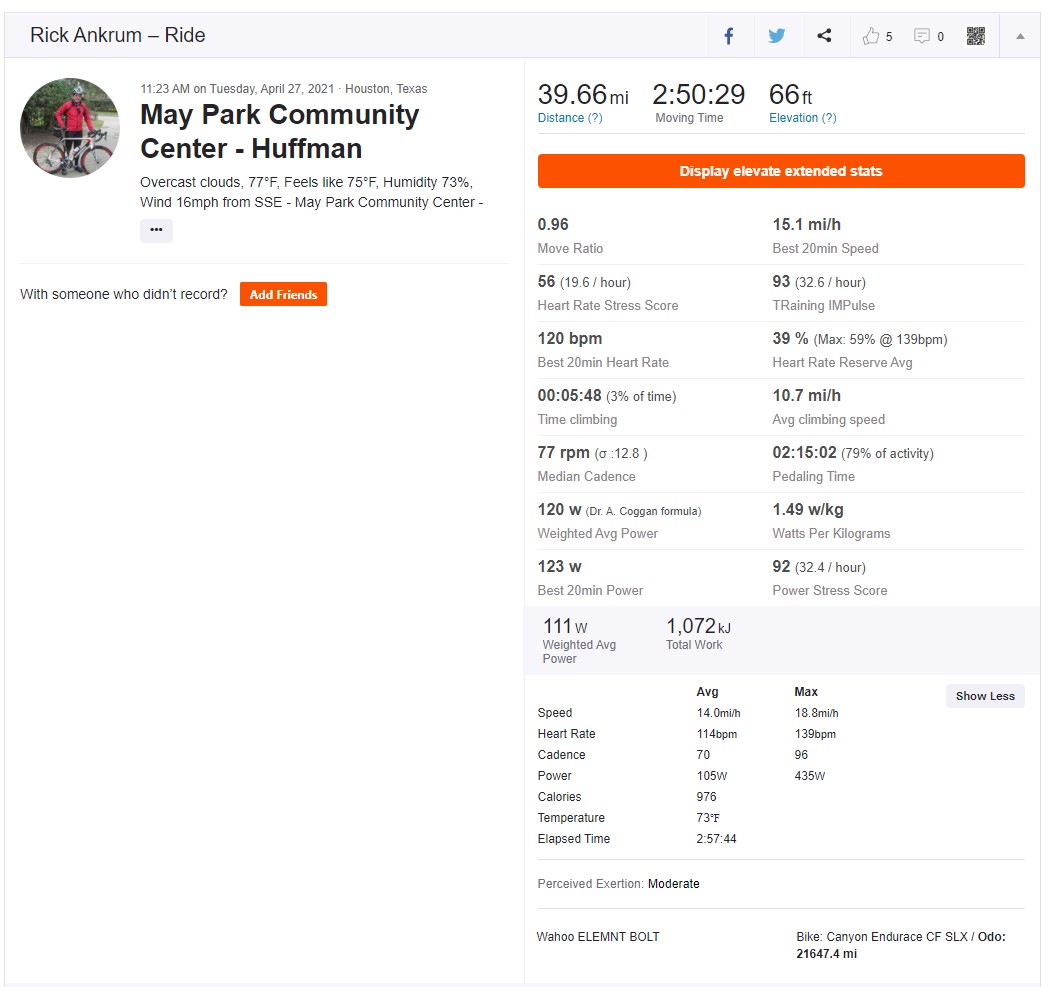Open the generic share icon
Viewport: 1048px width, 987px height.
[x=824, y=35]
